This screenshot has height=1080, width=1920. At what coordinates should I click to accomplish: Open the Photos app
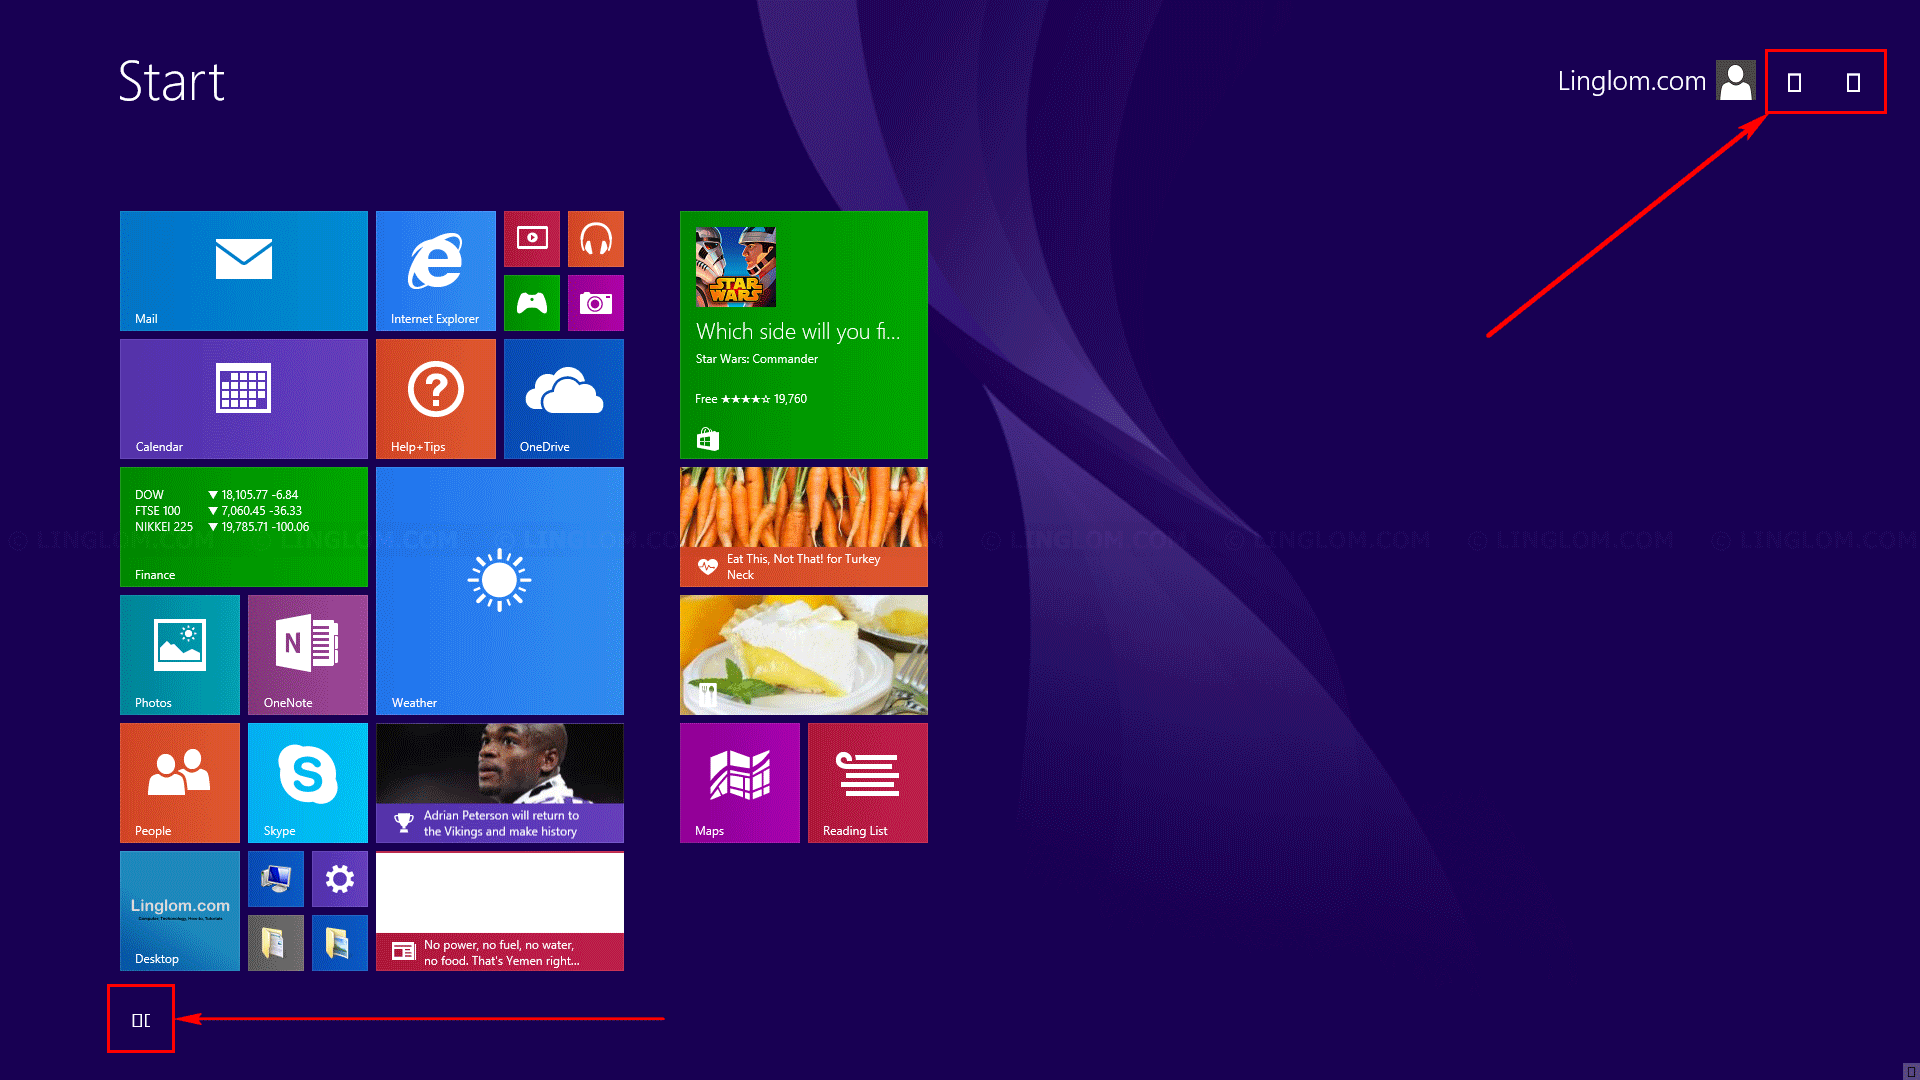click(x=179, y=654)
